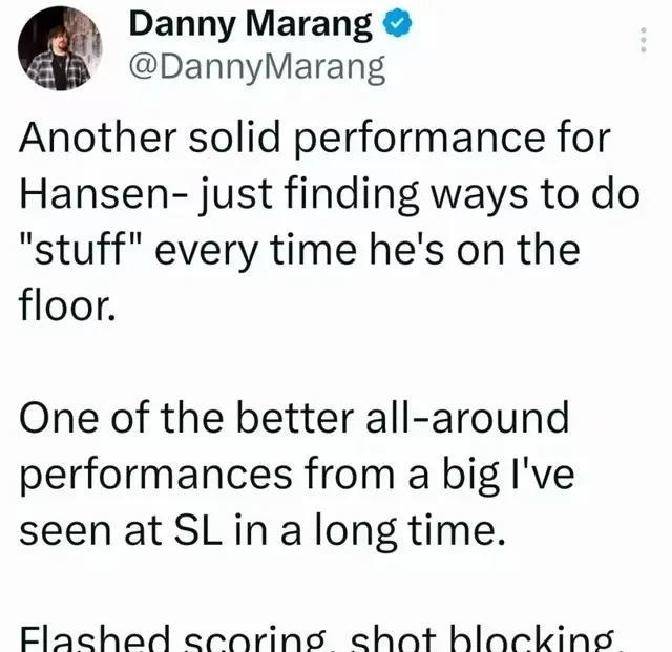
Task: Click the phrase "all-around" in second paragraph
Action: point(467,417)
